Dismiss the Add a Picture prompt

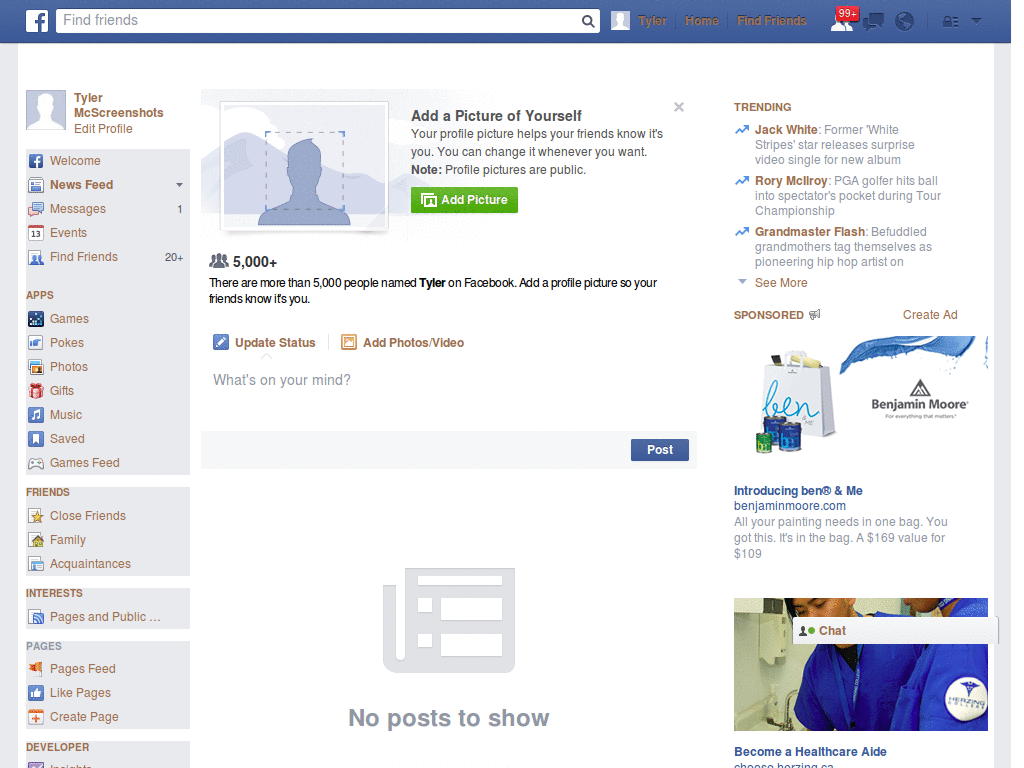(x=679, y=107)
